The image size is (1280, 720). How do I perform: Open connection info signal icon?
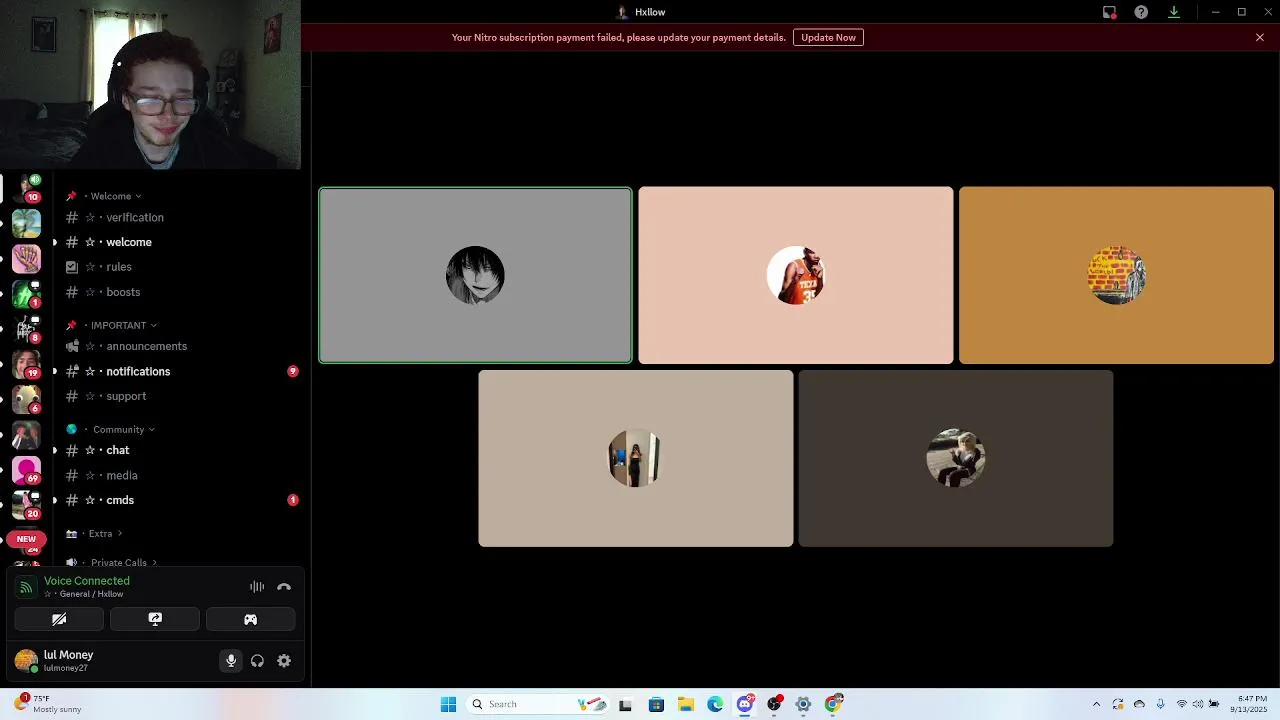(x=26, y=587)
